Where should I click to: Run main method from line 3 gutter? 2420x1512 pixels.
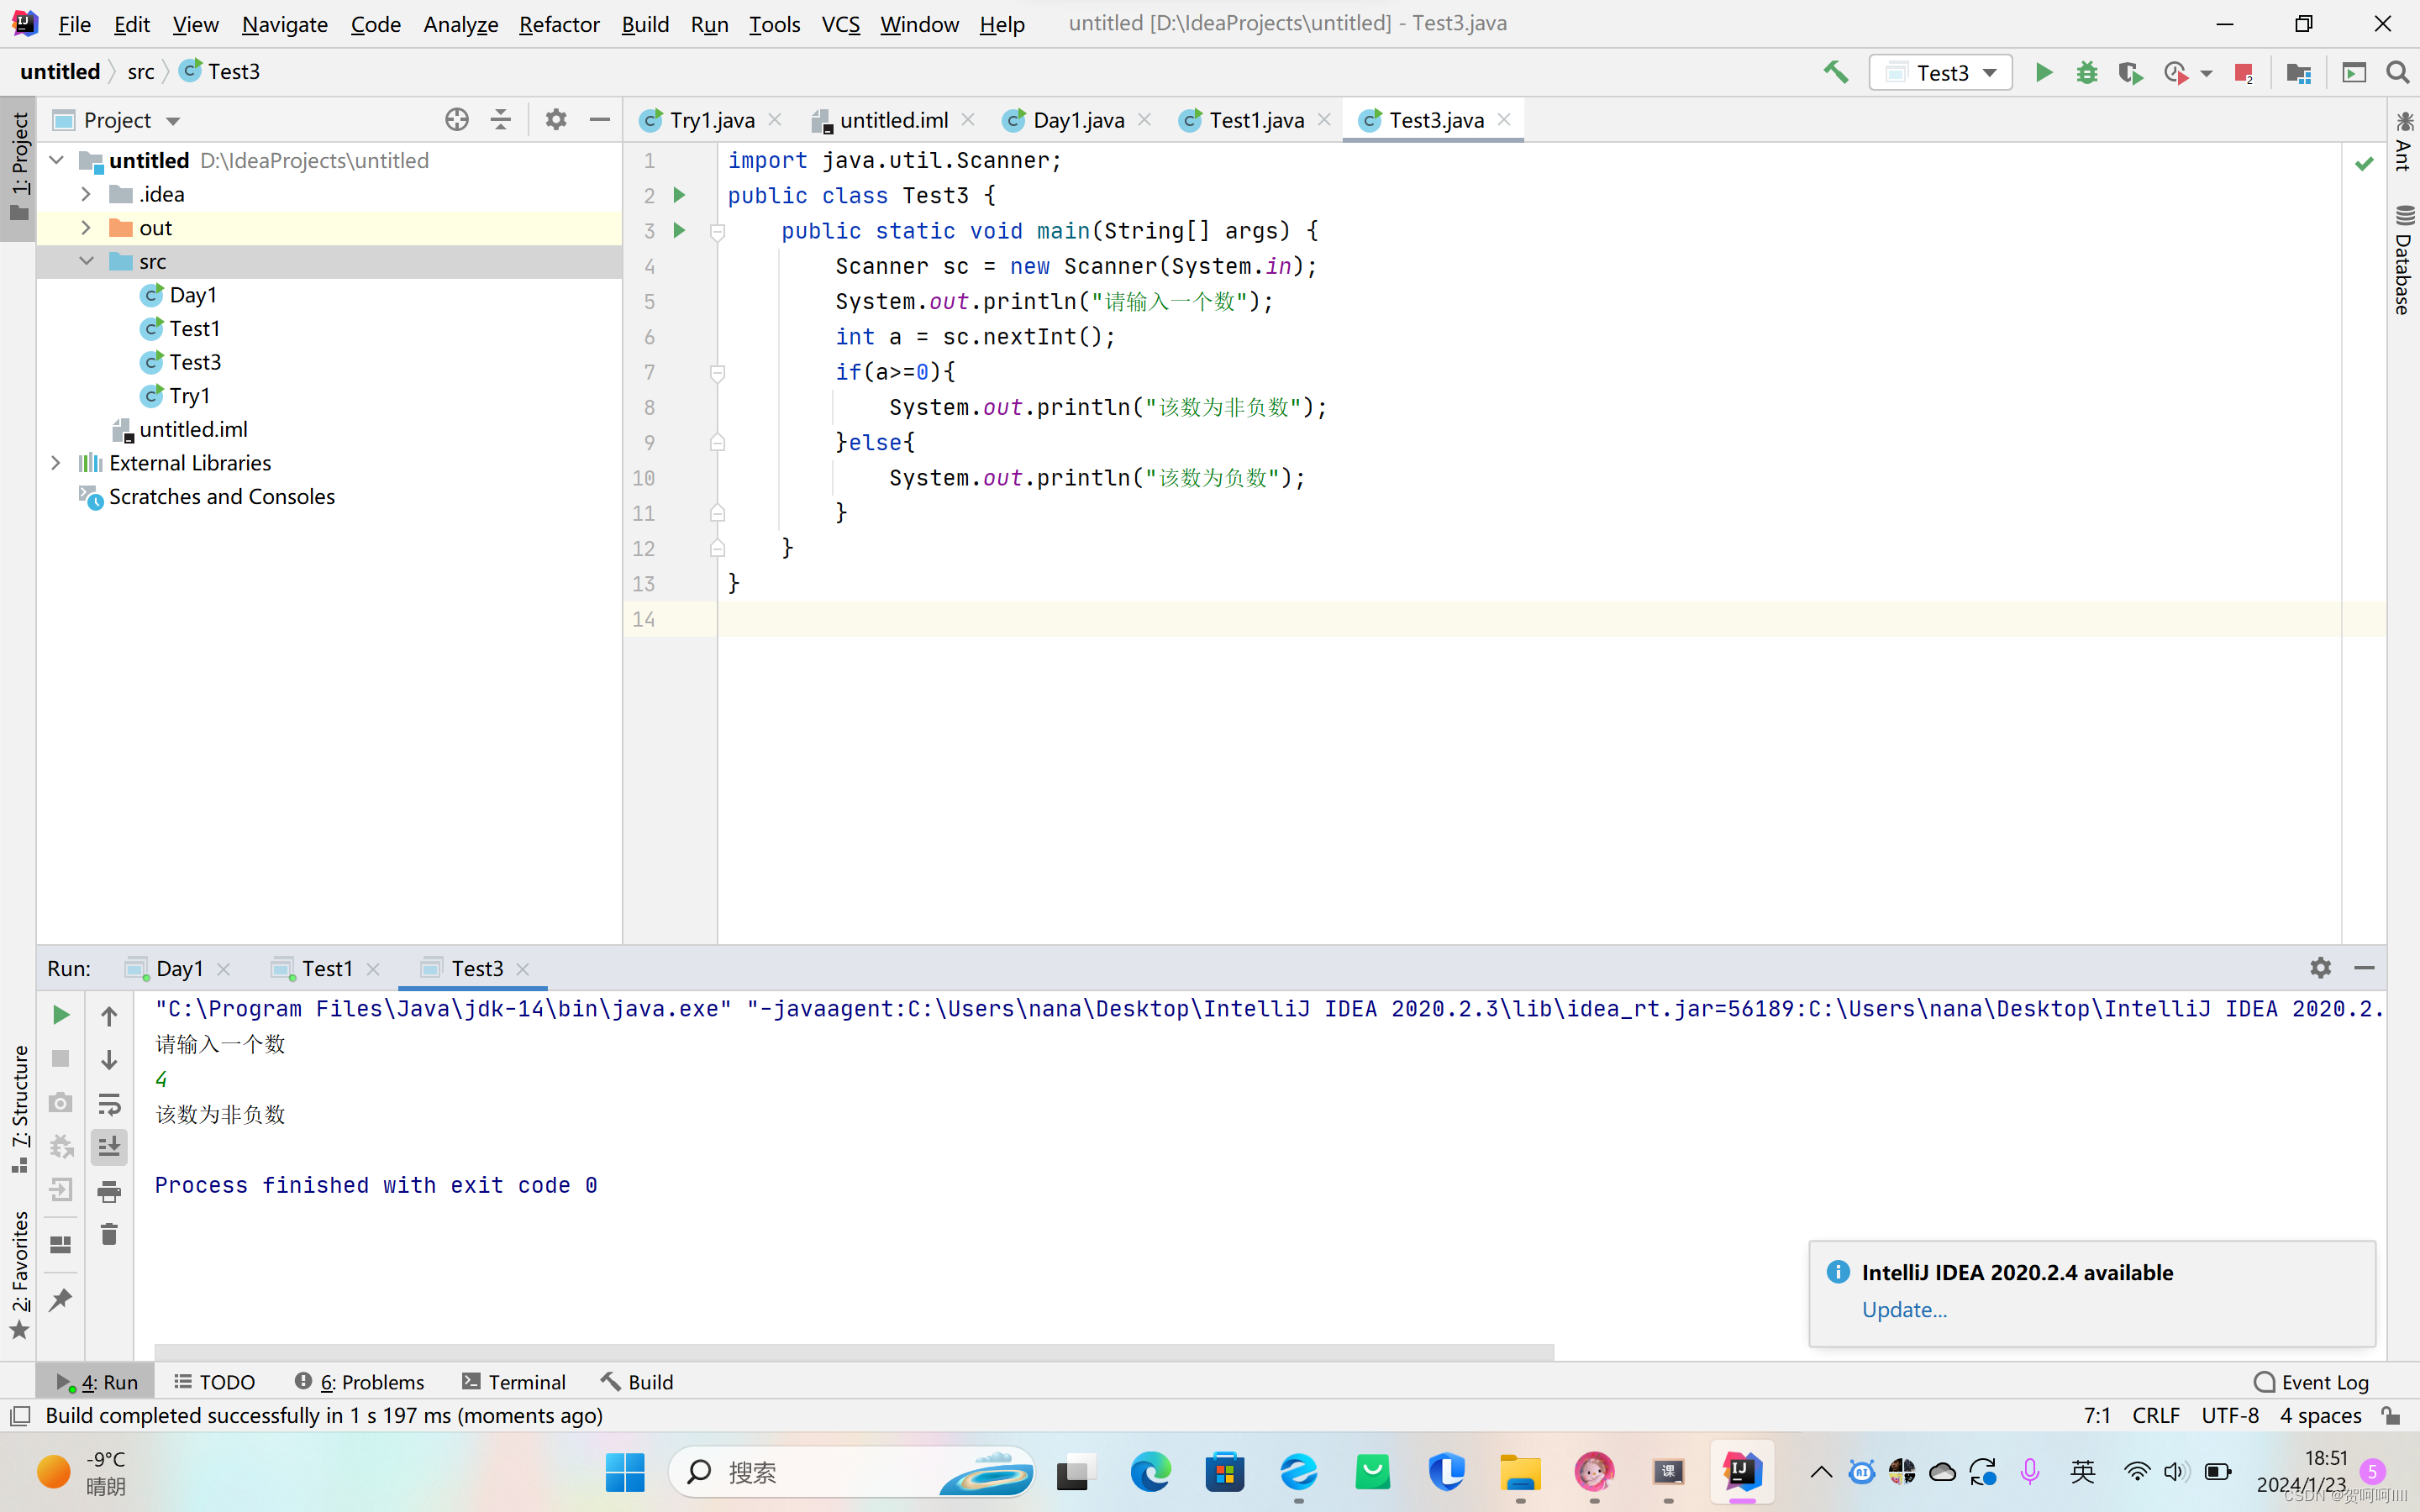[680, 231]
